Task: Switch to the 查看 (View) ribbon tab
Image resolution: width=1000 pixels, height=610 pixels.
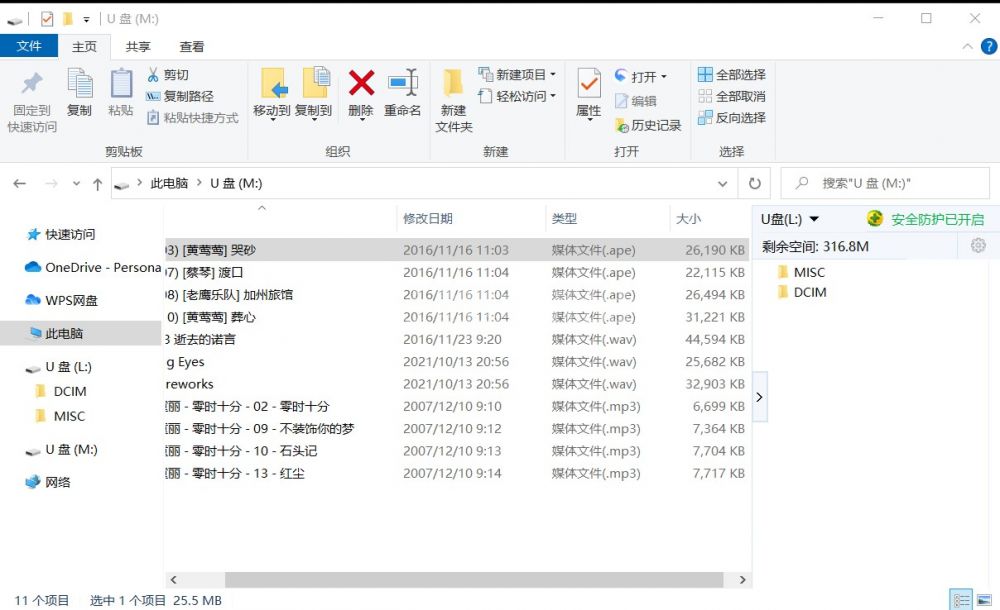Action: click(x=192, y=47)
